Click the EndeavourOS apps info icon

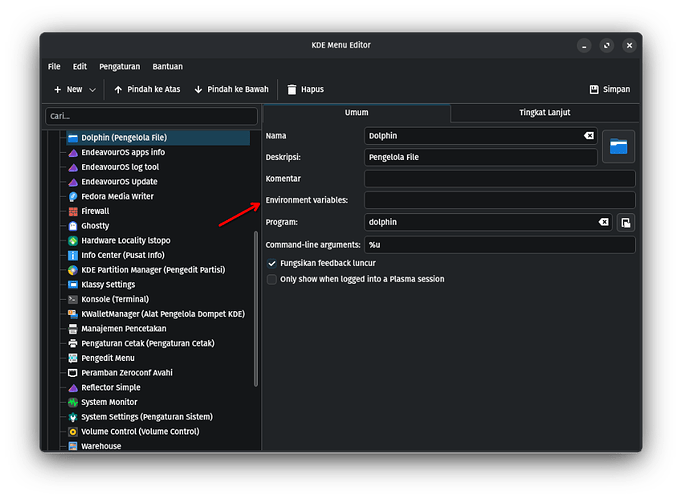pyautogui.click(x=73, y=153)
